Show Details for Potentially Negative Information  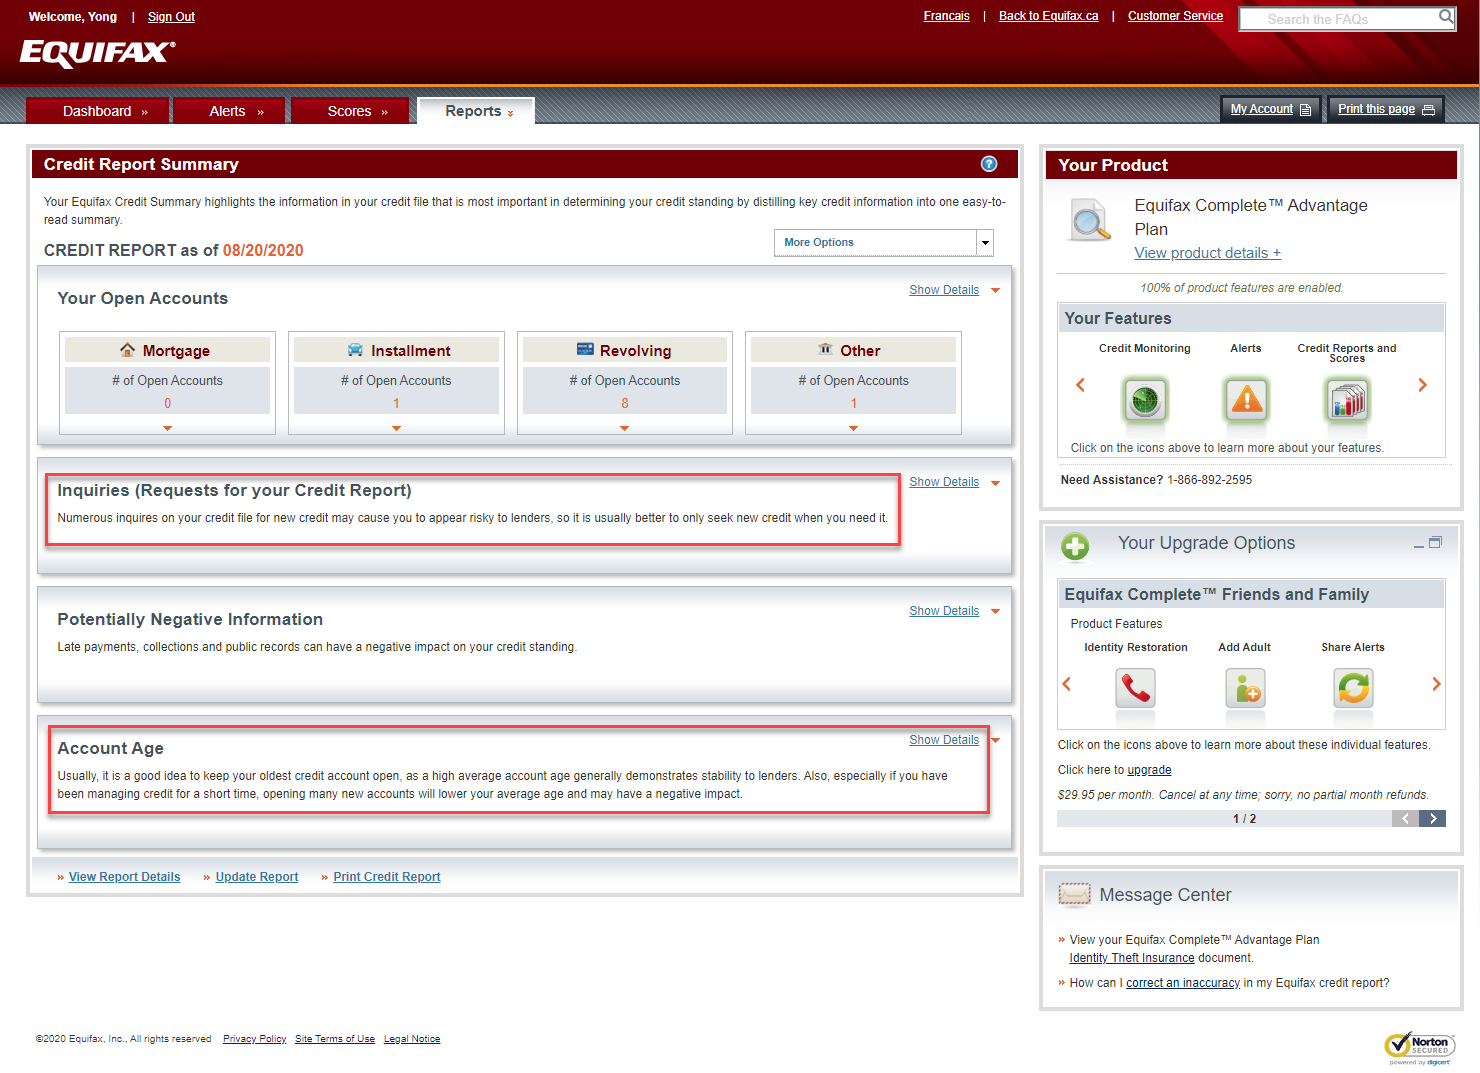point(944,611)
